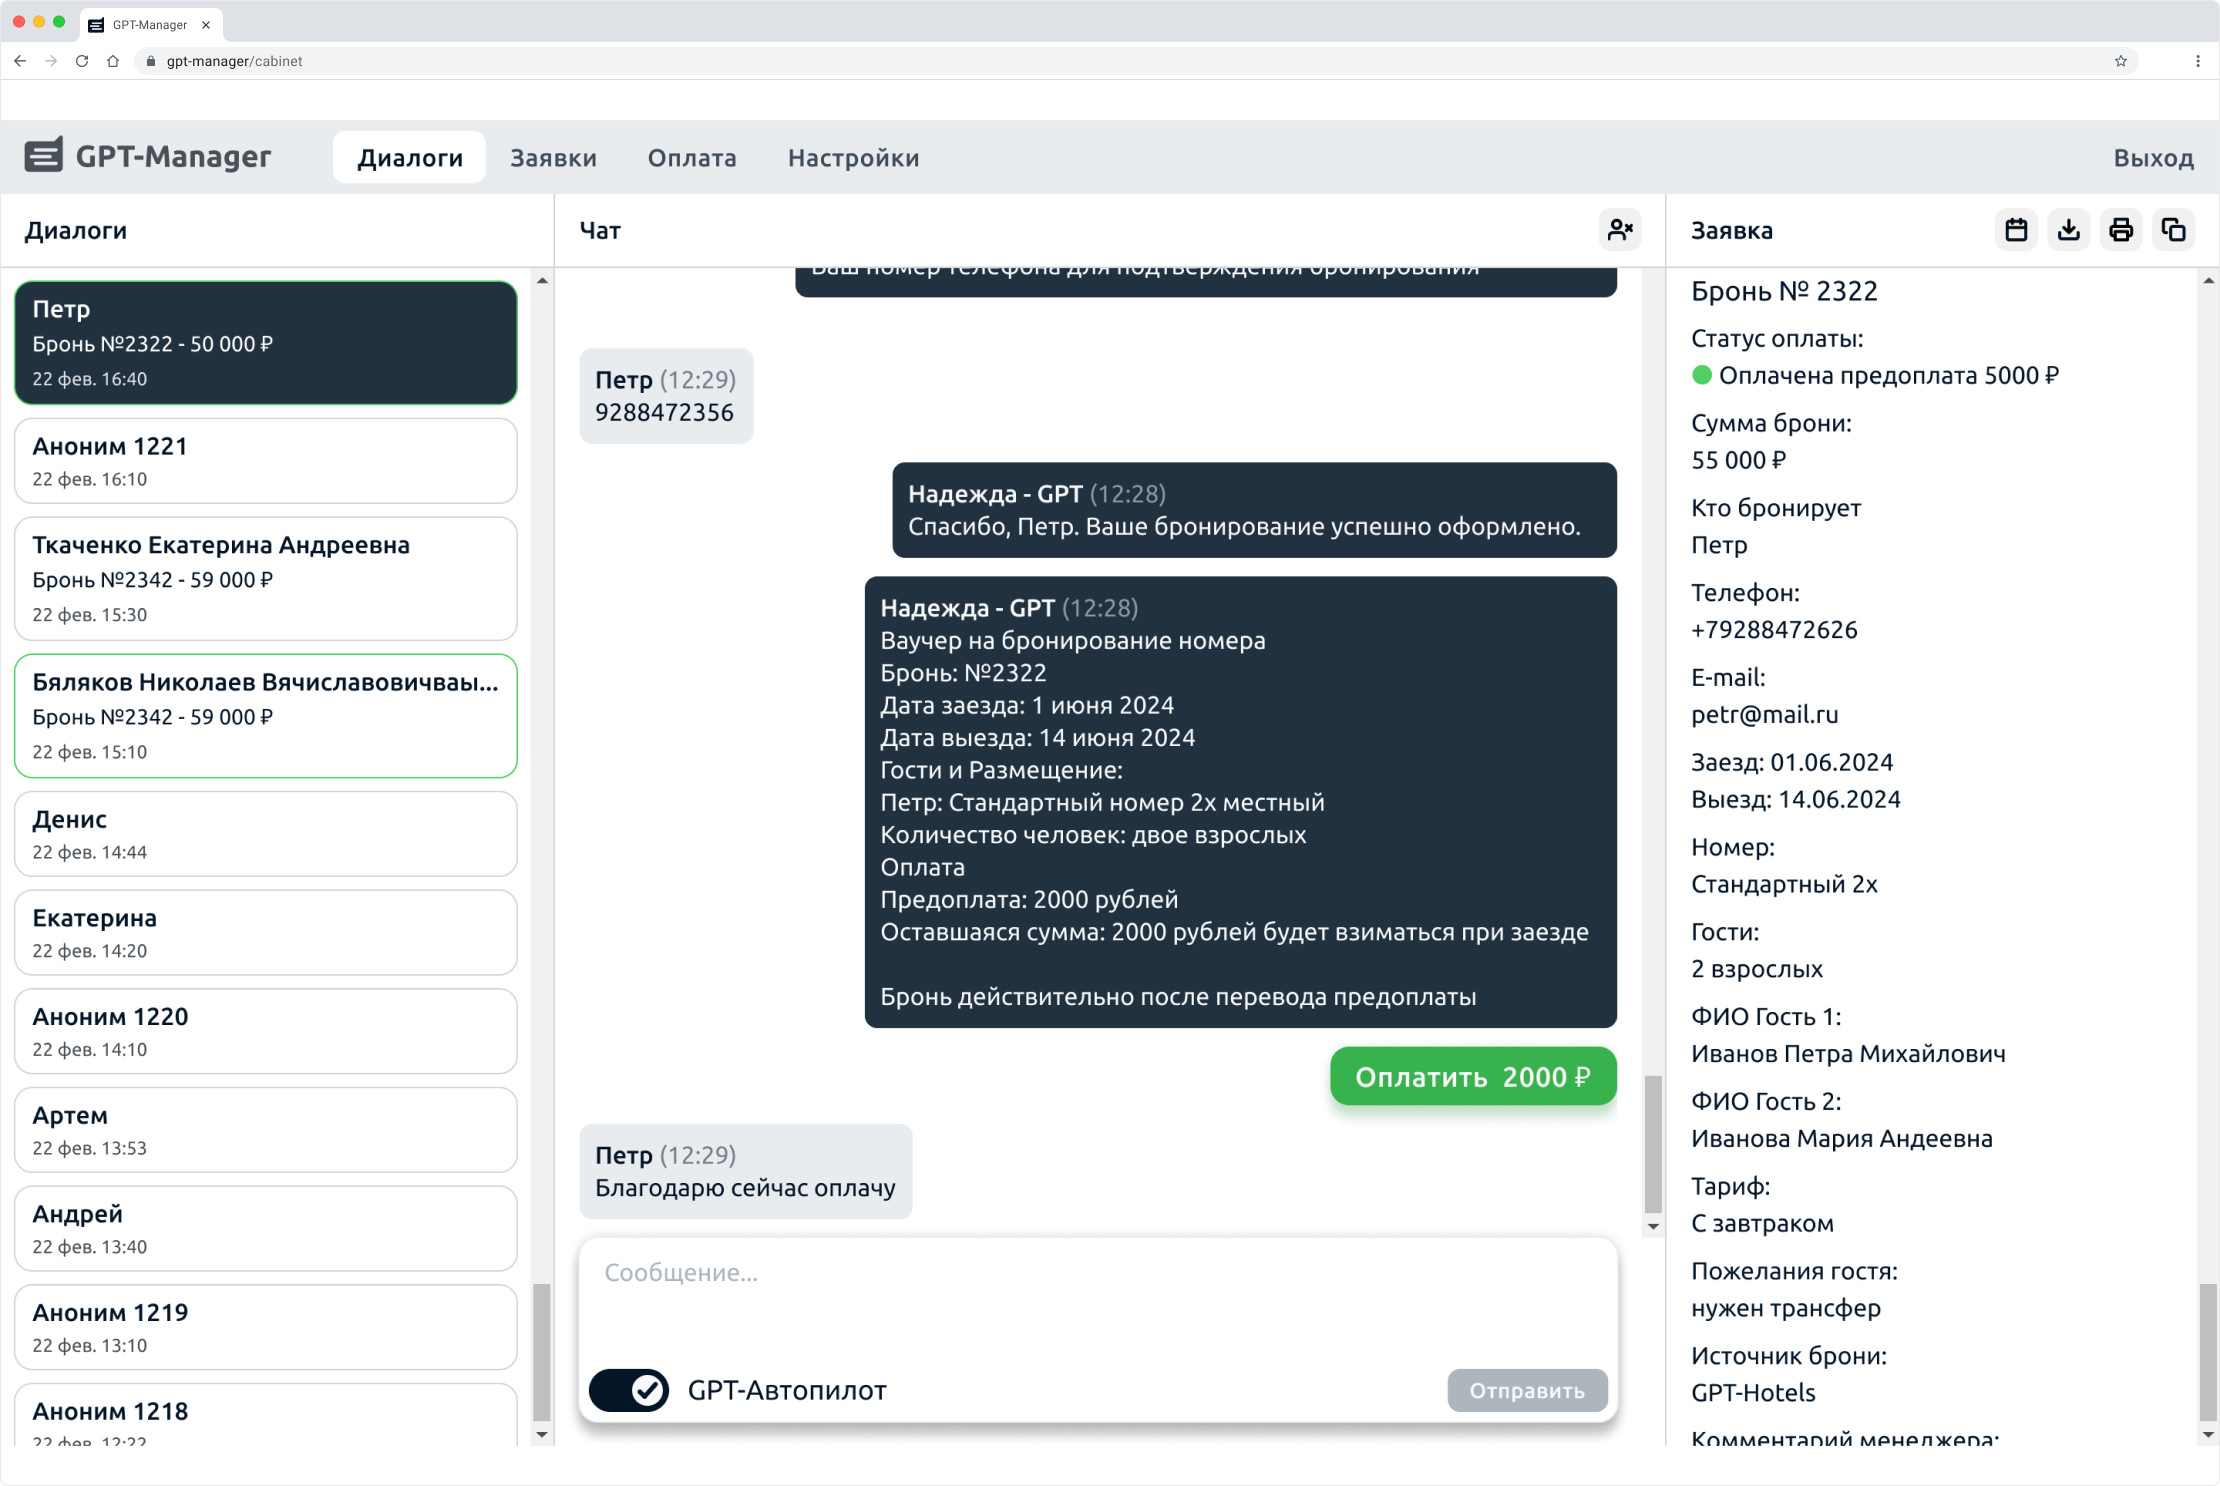This screenshot has width=2220, height=1486.
Task: Select the Ткаченко Екатерина Андреевна dialog
Action: point(265,578)
